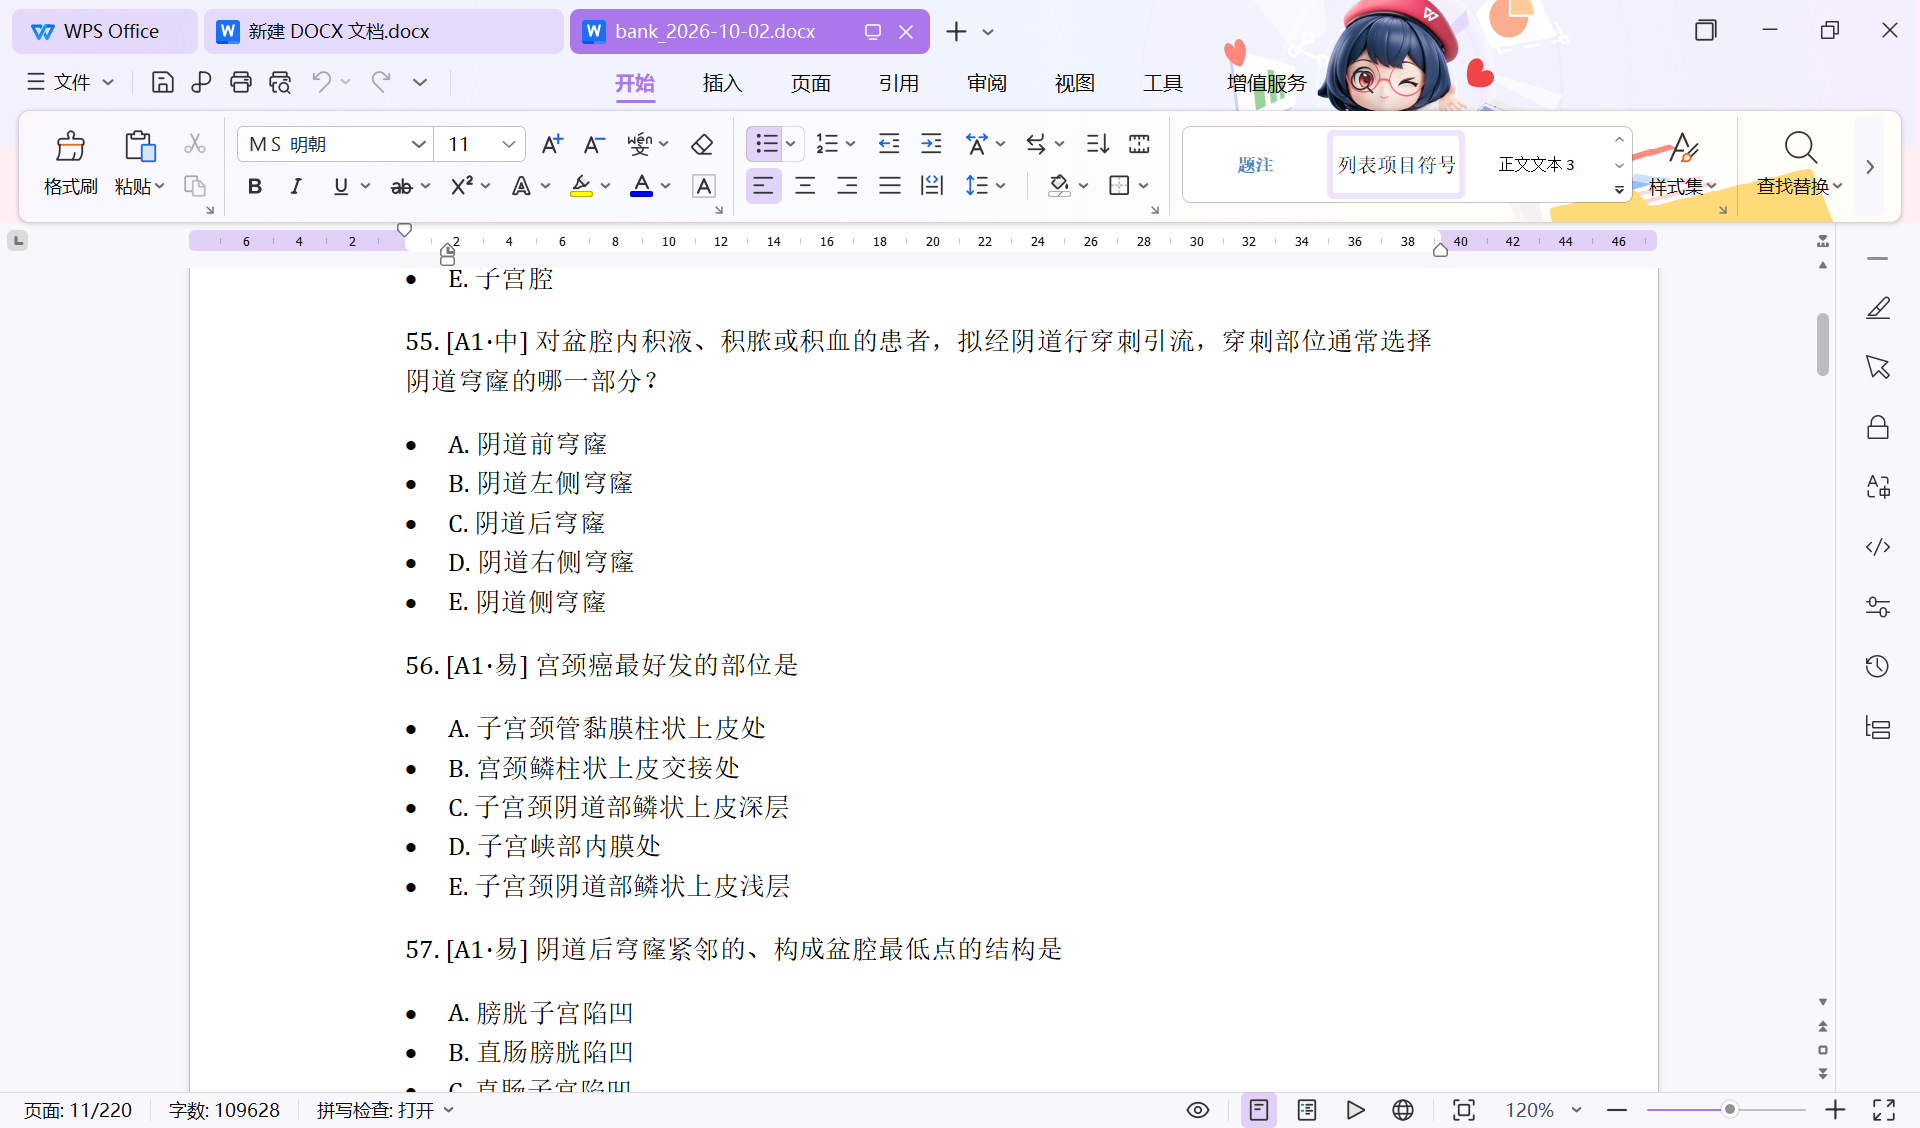Viewport: 1920px width, 1128px height.
Task: Open Find and Replace (查找替换) magnifier
Action: tap(1800, 148)
